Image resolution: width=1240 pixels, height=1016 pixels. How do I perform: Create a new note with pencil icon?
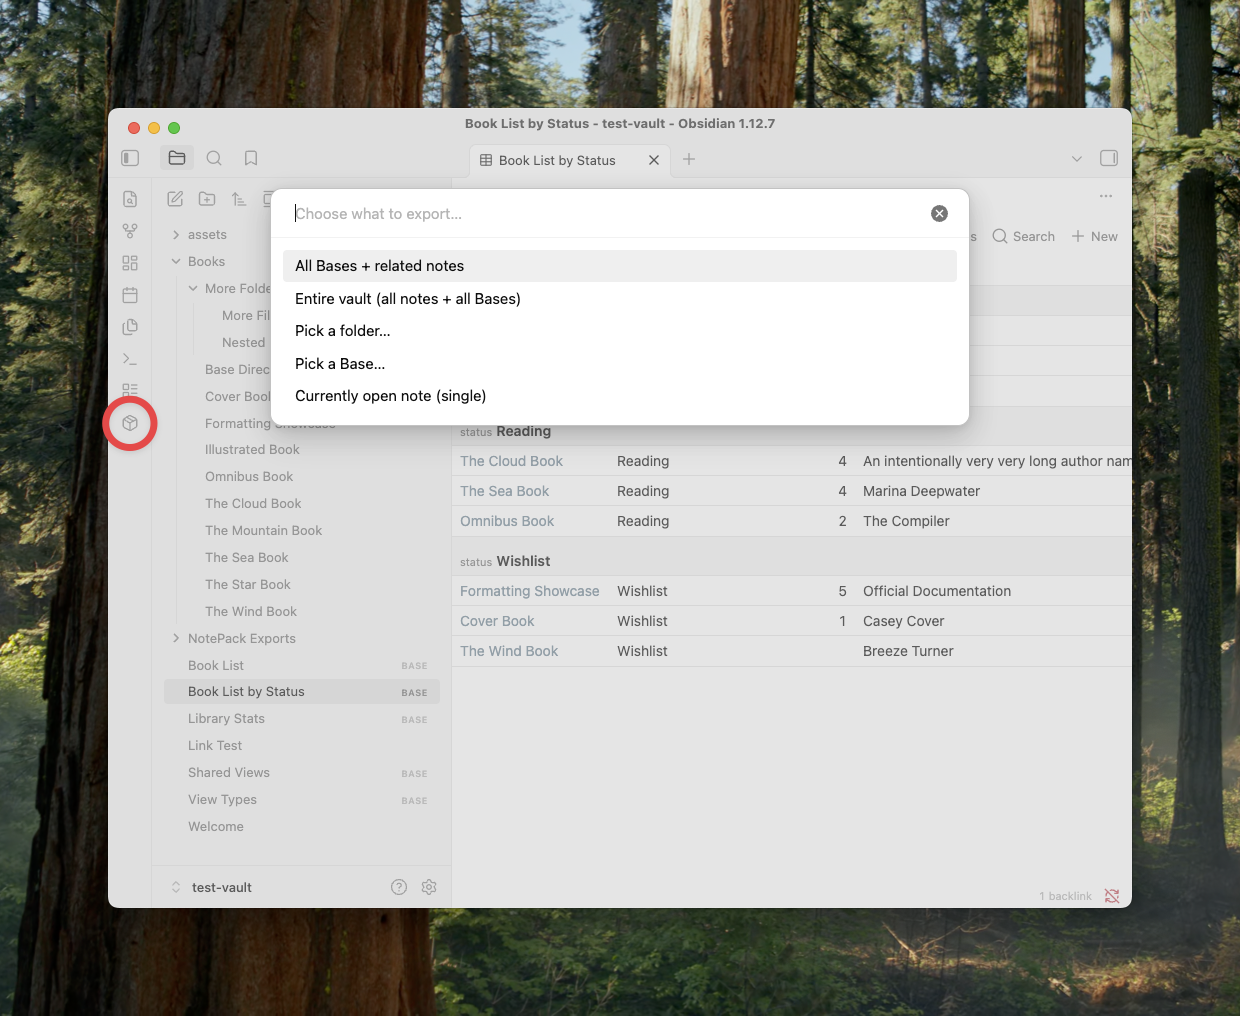point(175,199)
